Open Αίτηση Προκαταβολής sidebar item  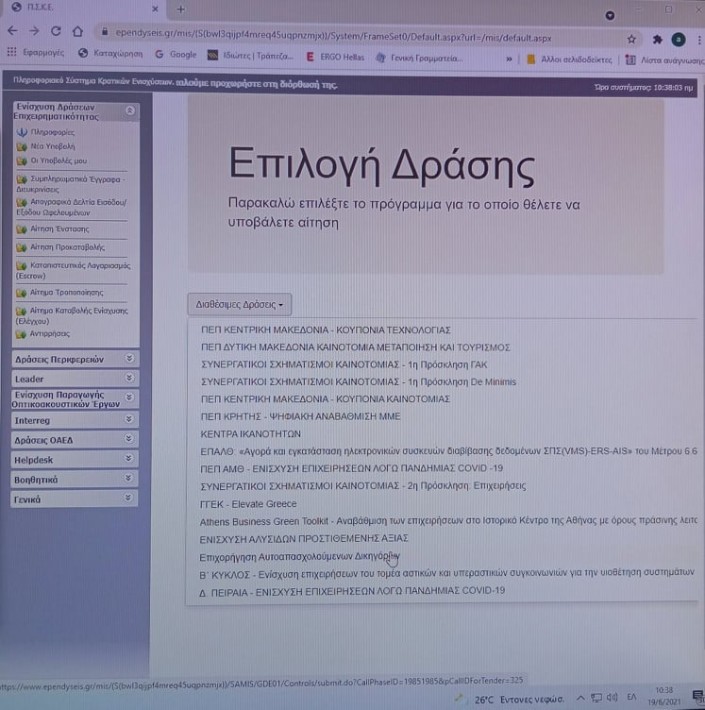click(x=61, y=247)
